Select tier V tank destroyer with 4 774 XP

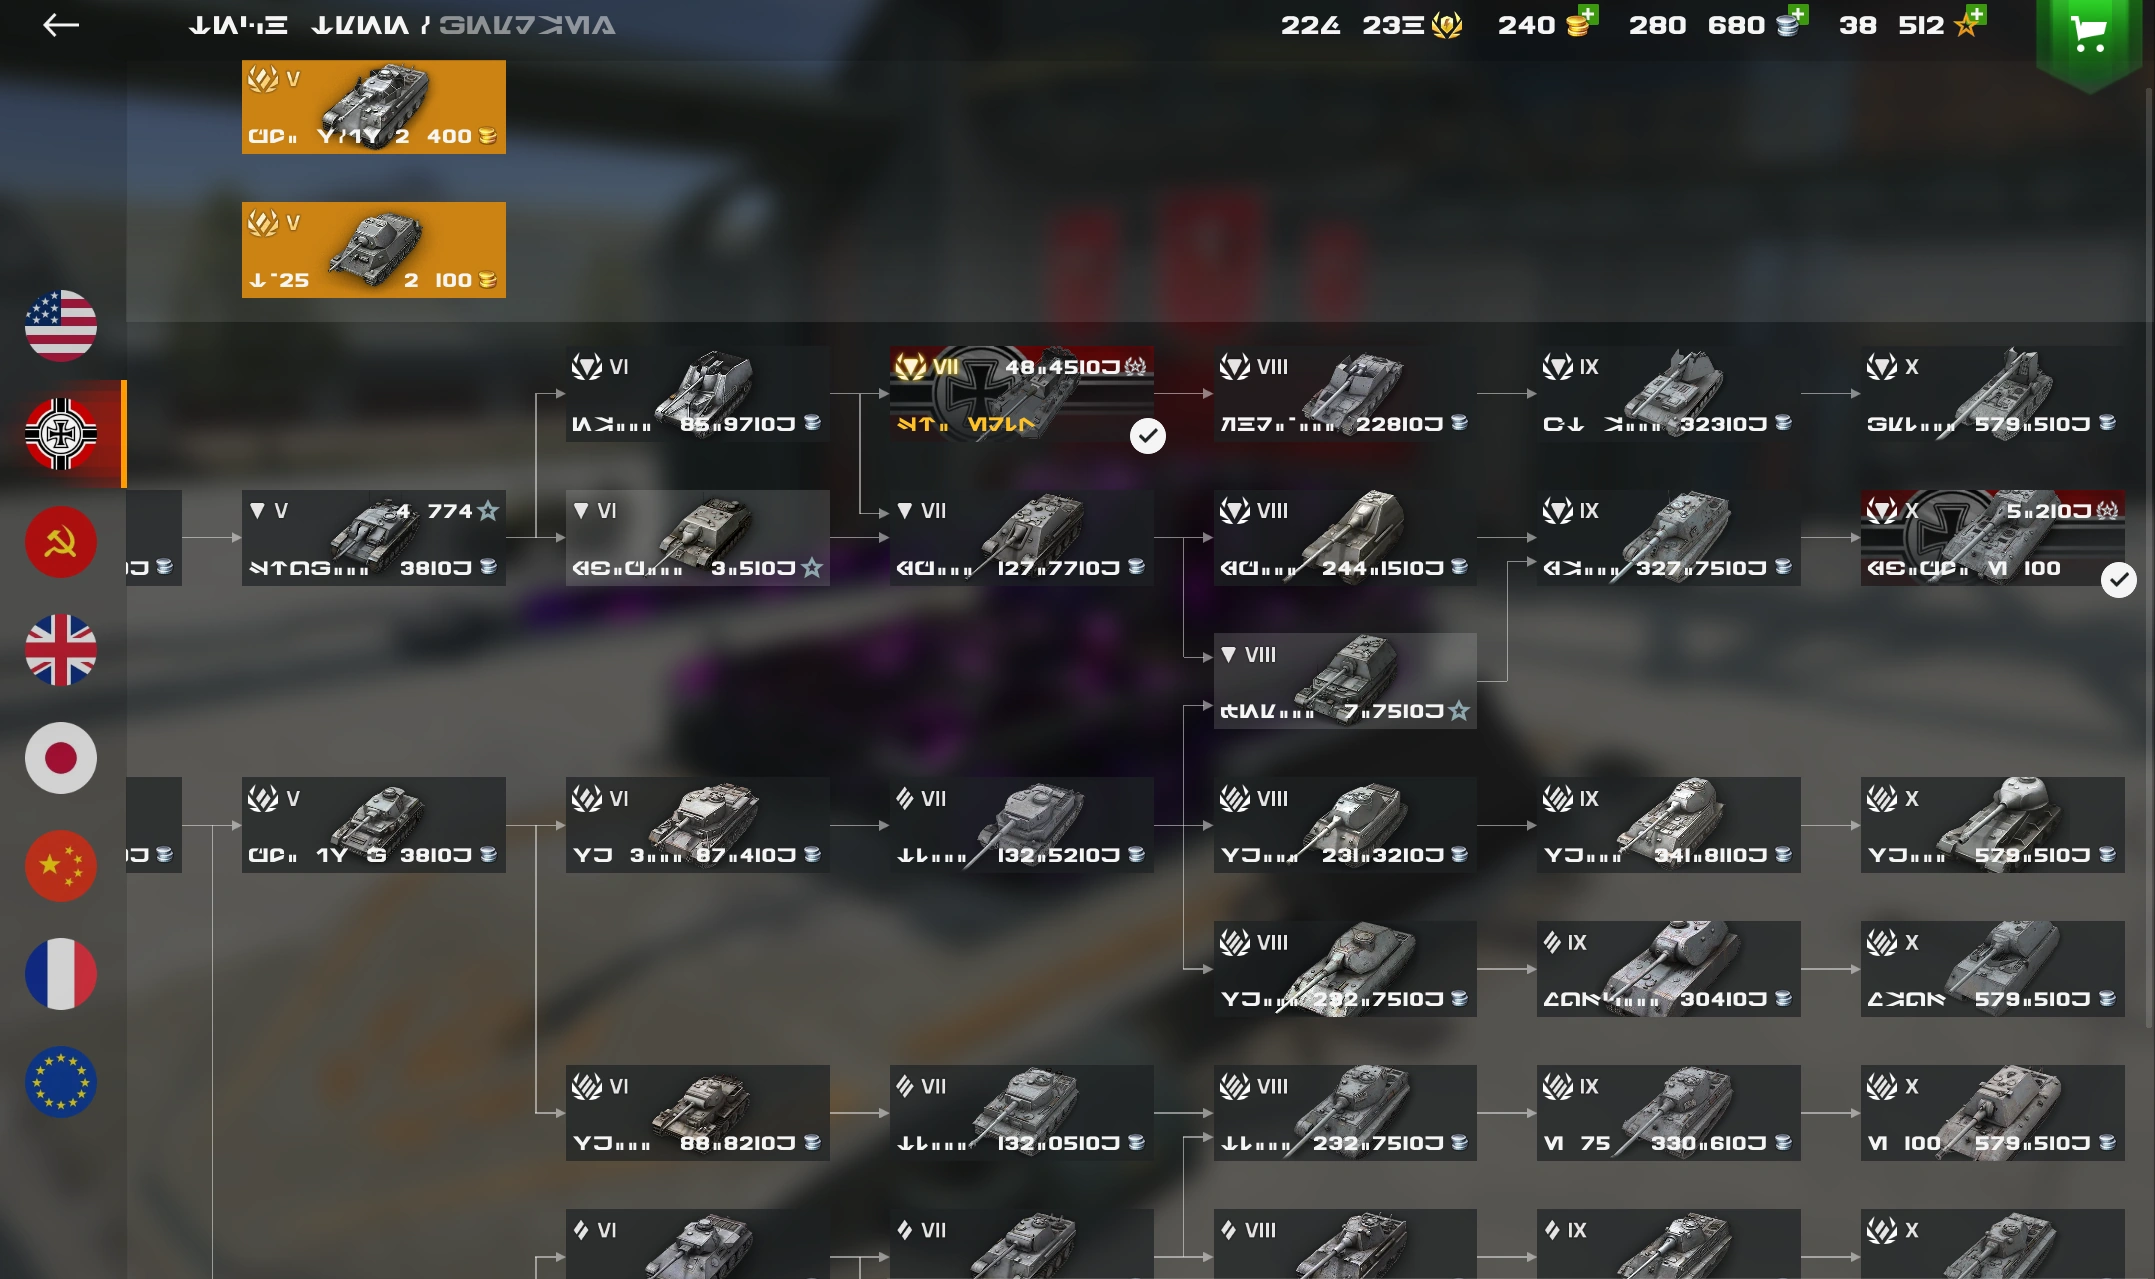[x=374, y=538]
